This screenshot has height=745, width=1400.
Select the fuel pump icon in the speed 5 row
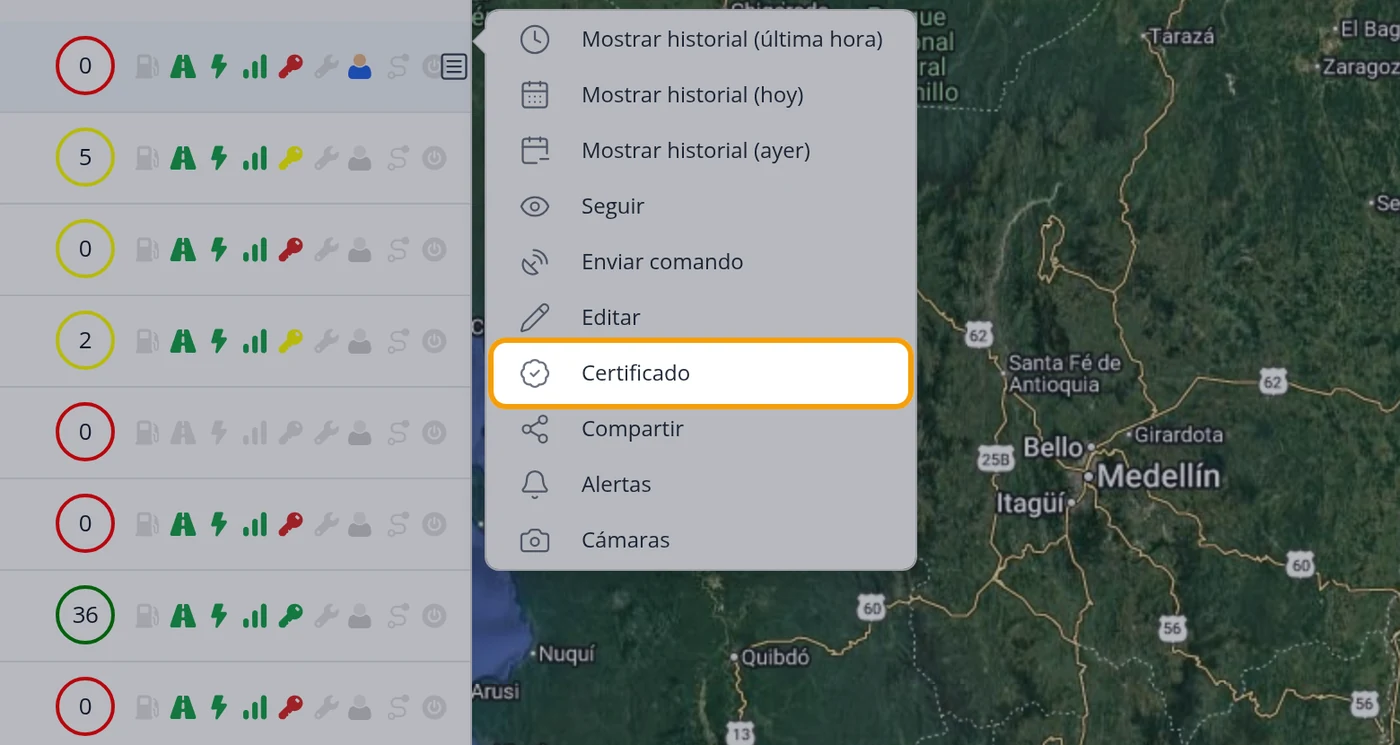(x=147, y=158)
